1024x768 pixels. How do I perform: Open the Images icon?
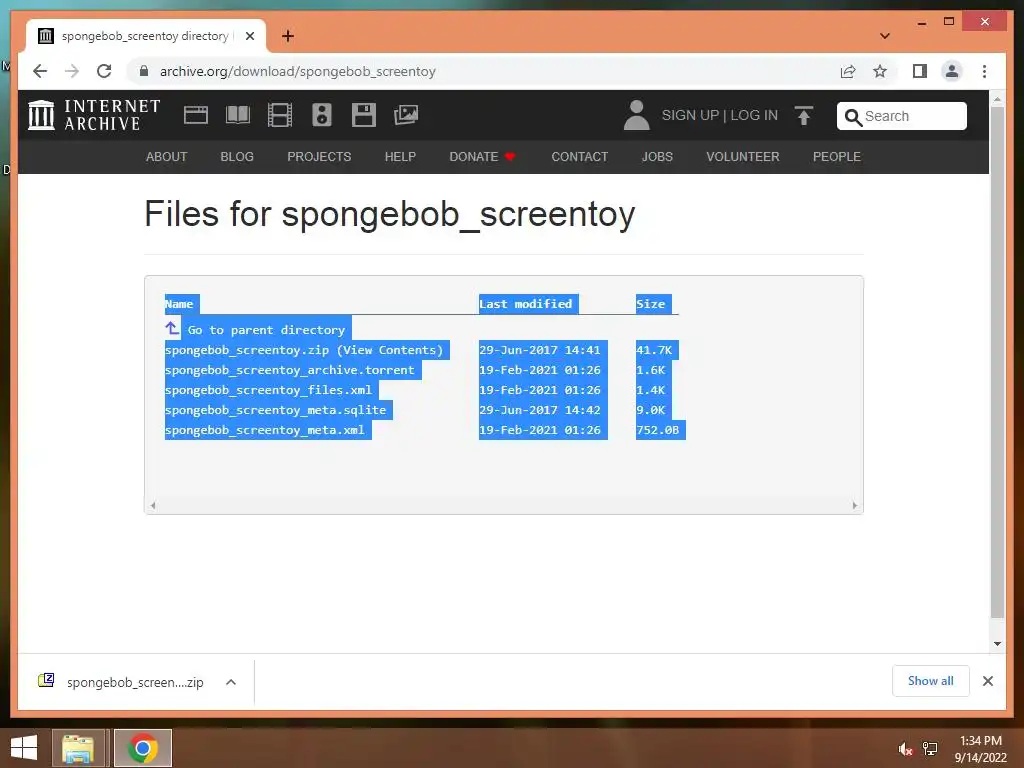pyautogui.click(x=406, y=115)
